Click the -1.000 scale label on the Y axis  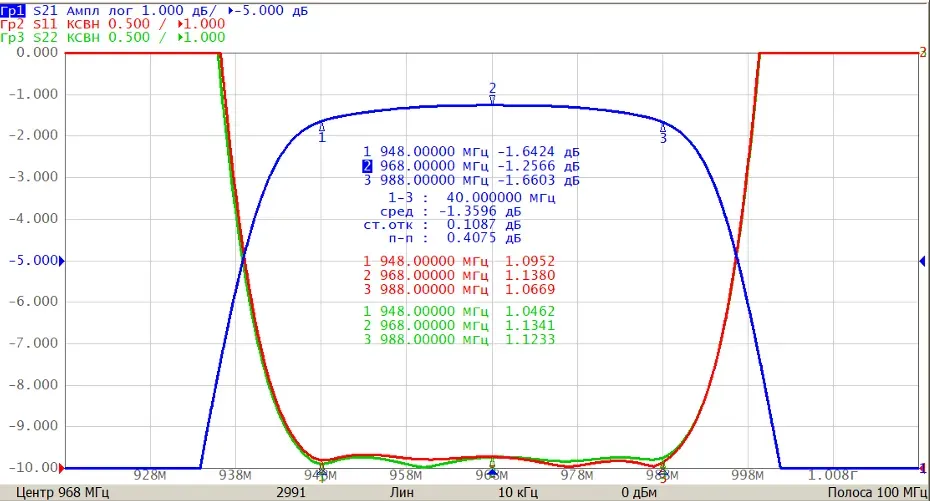[33, 94]
